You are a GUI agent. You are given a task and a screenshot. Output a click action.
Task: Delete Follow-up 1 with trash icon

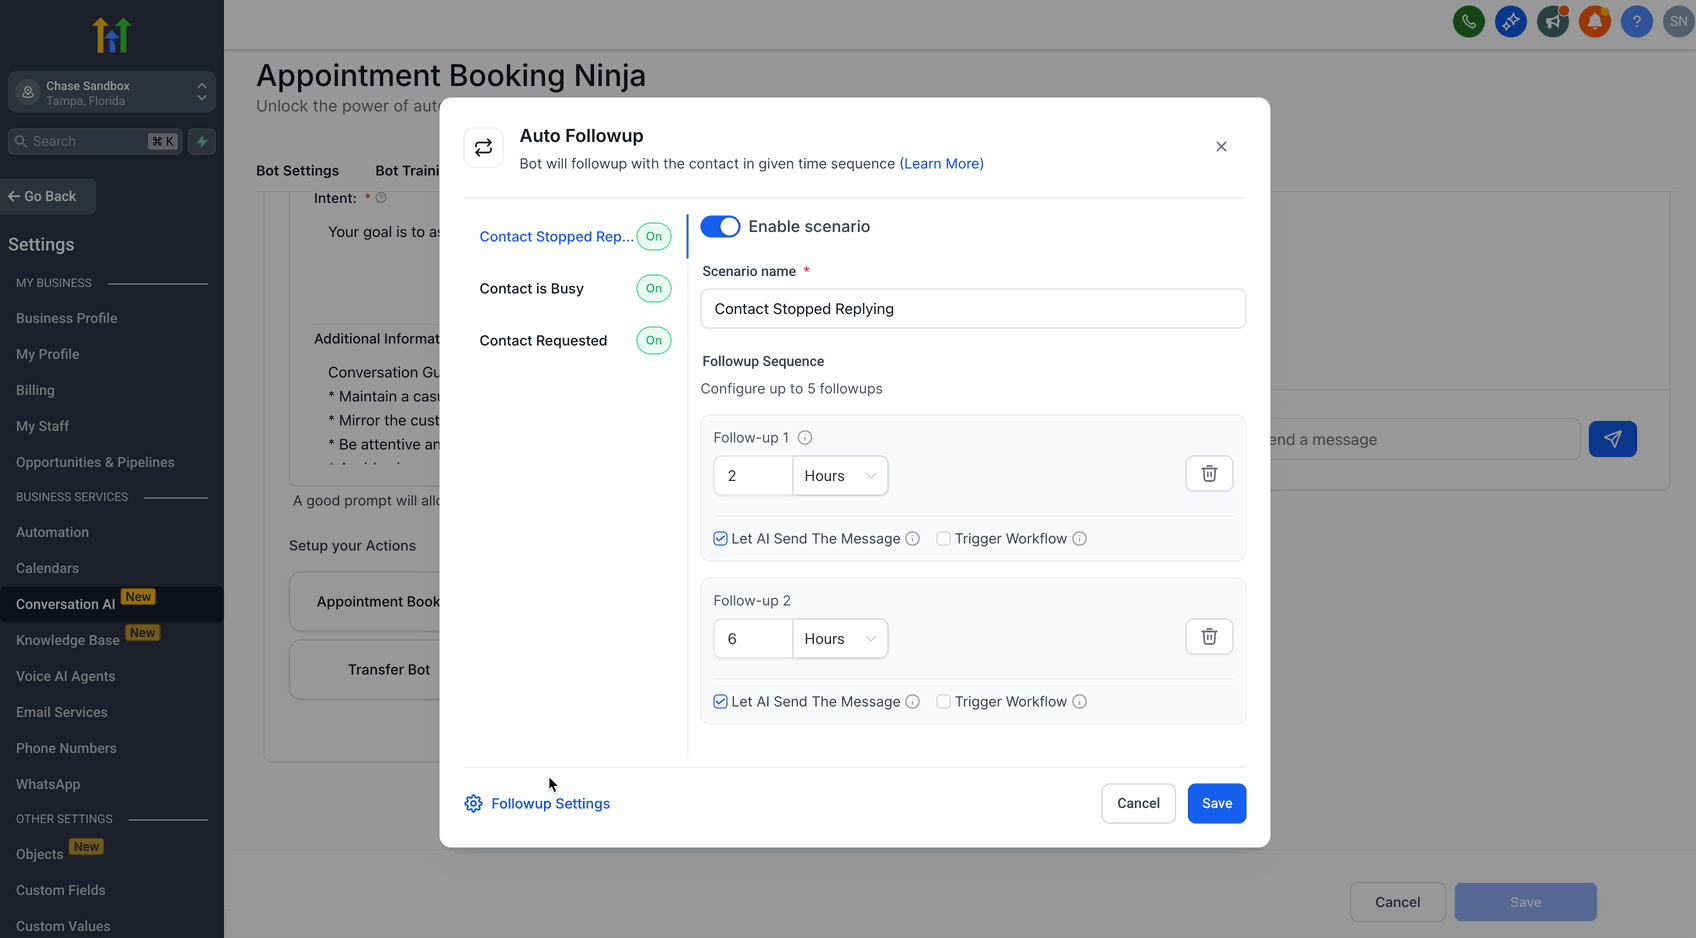tap(1209, 474)
